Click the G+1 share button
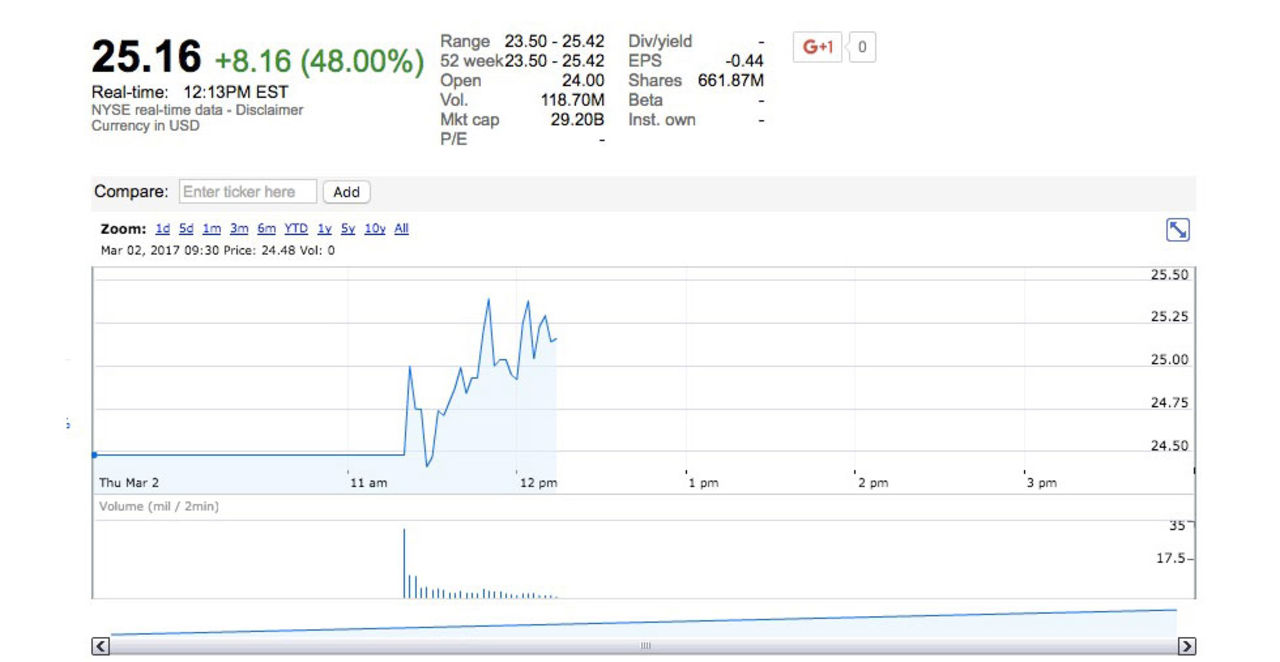1280x662 pixels. coord(818,47)
